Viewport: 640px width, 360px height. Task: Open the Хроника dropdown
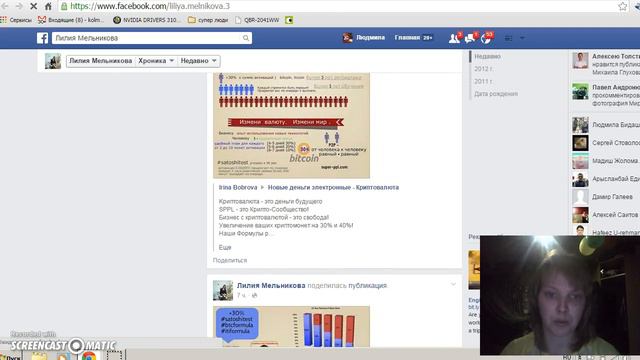156,61
